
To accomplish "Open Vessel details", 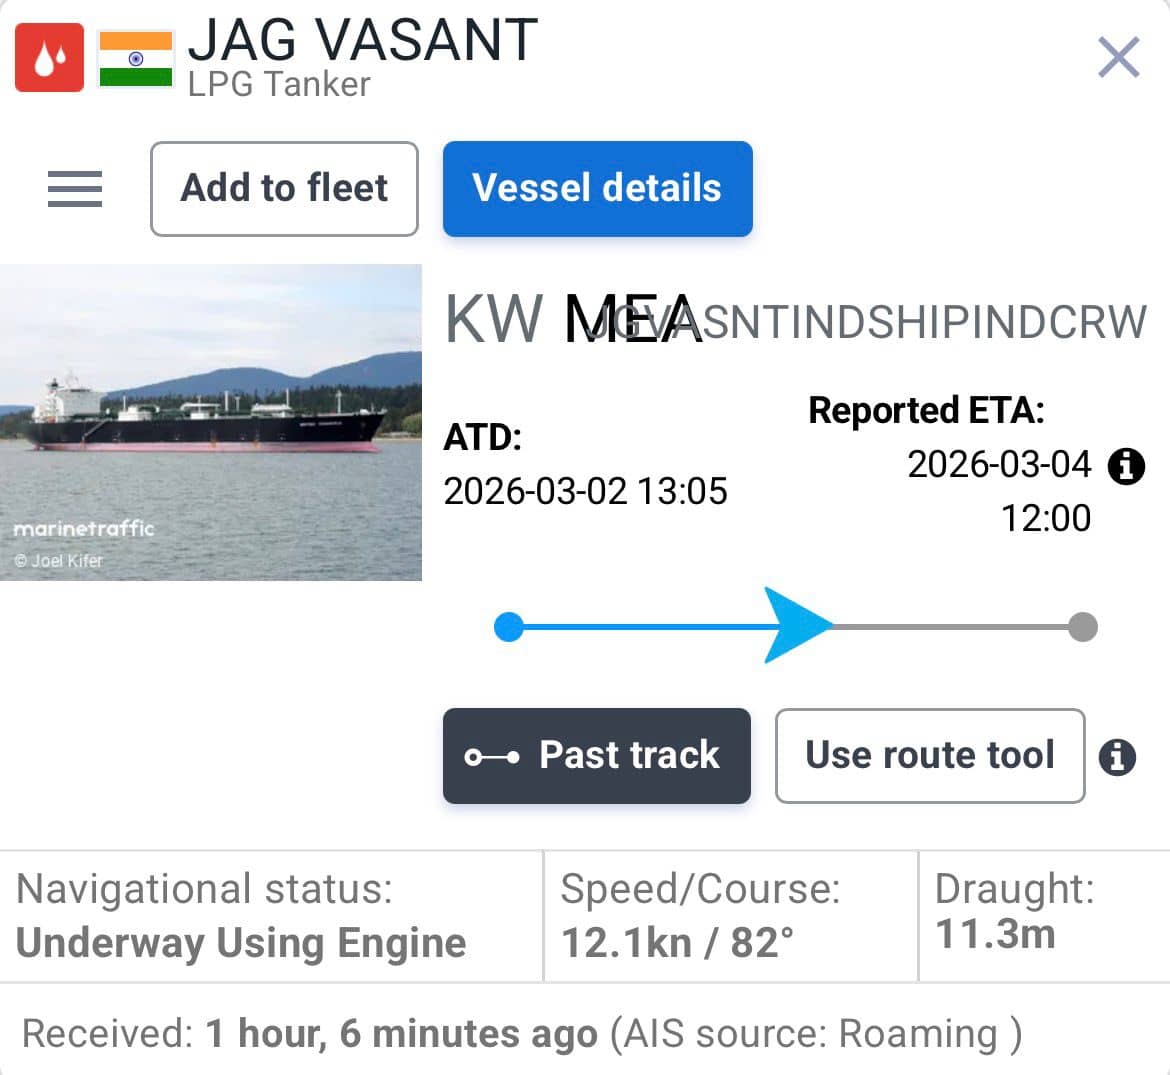I will [x=597, y=189].
